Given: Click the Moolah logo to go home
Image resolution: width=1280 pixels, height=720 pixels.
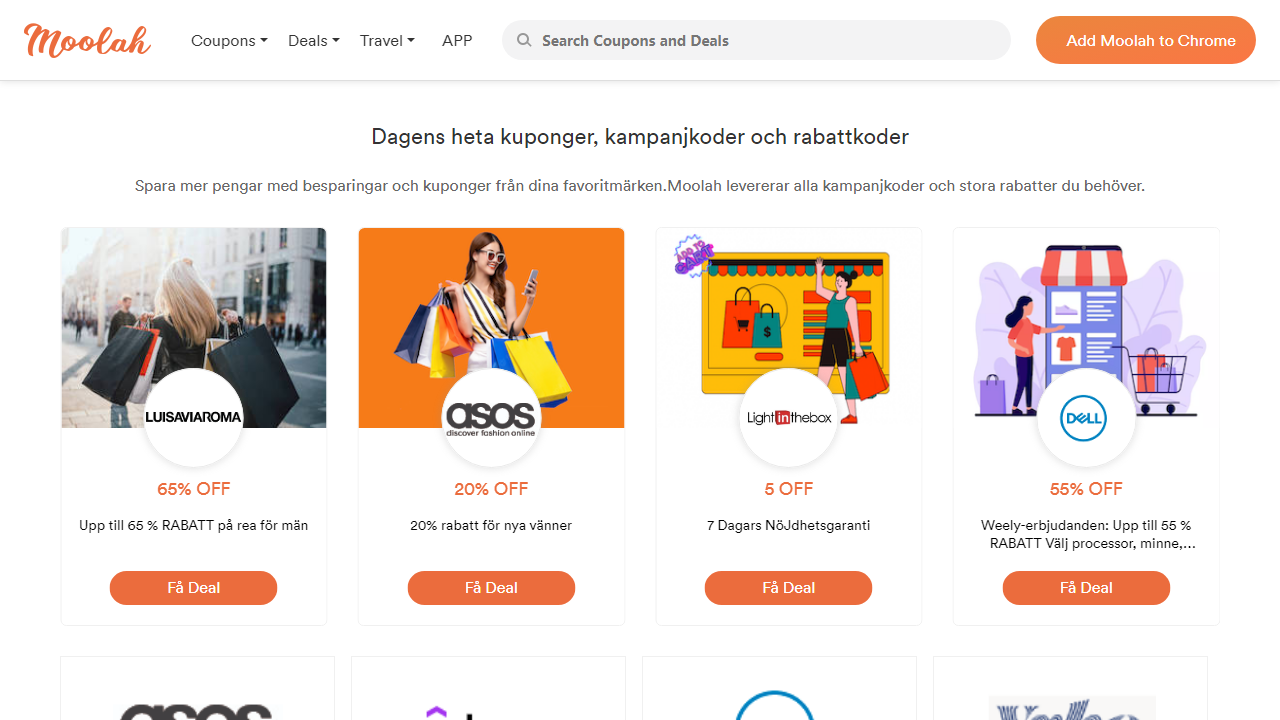Looking at the screenshot, I should coord(86,40).
